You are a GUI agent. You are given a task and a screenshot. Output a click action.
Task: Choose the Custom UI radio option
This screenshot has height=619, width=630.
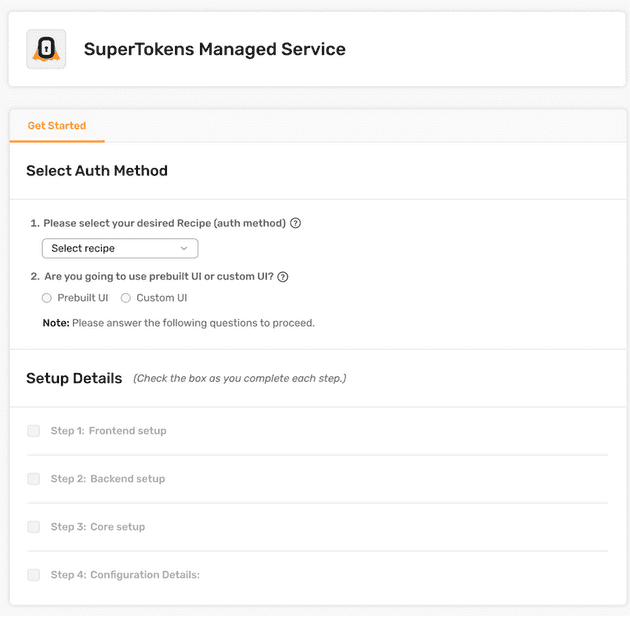[126, 298]
